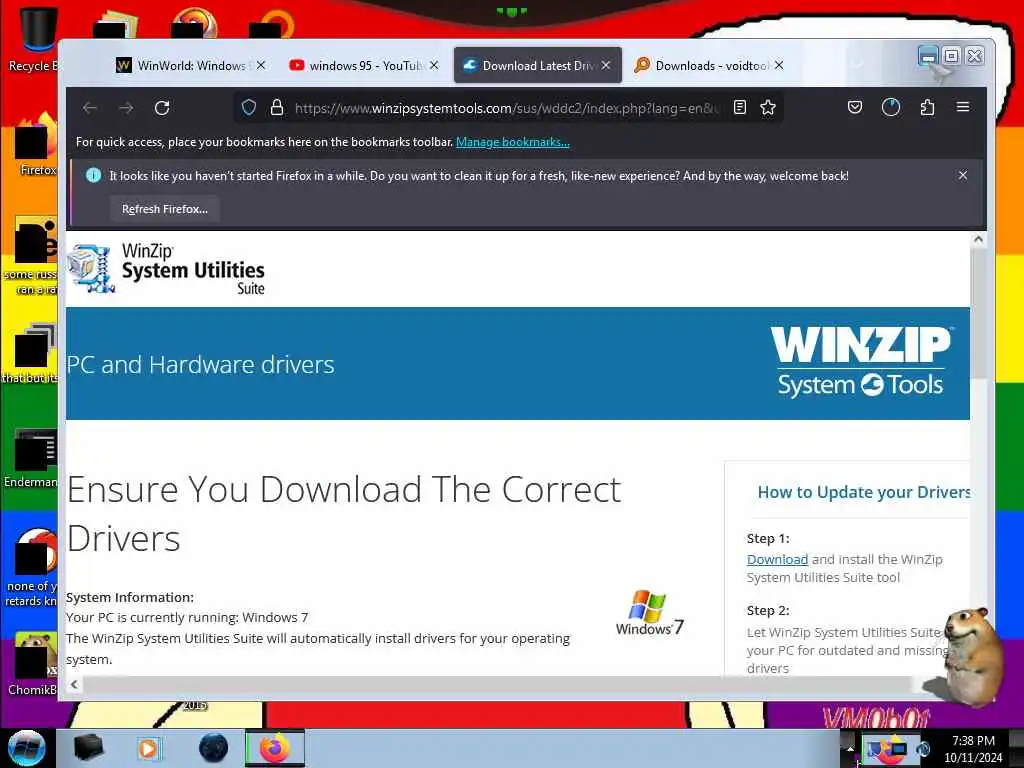Toggle reader view in the address bar
The image size is (1024, 768).
click(740, 107)
